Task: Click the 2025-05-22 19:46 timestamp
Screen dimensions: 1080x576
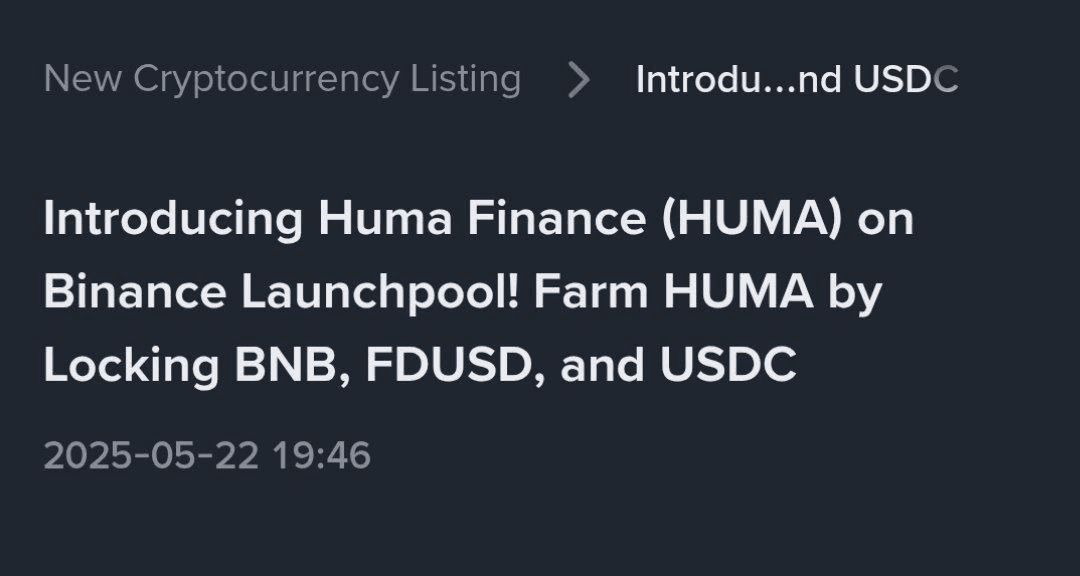Action: pyautogui.click(x=207, y=456)
